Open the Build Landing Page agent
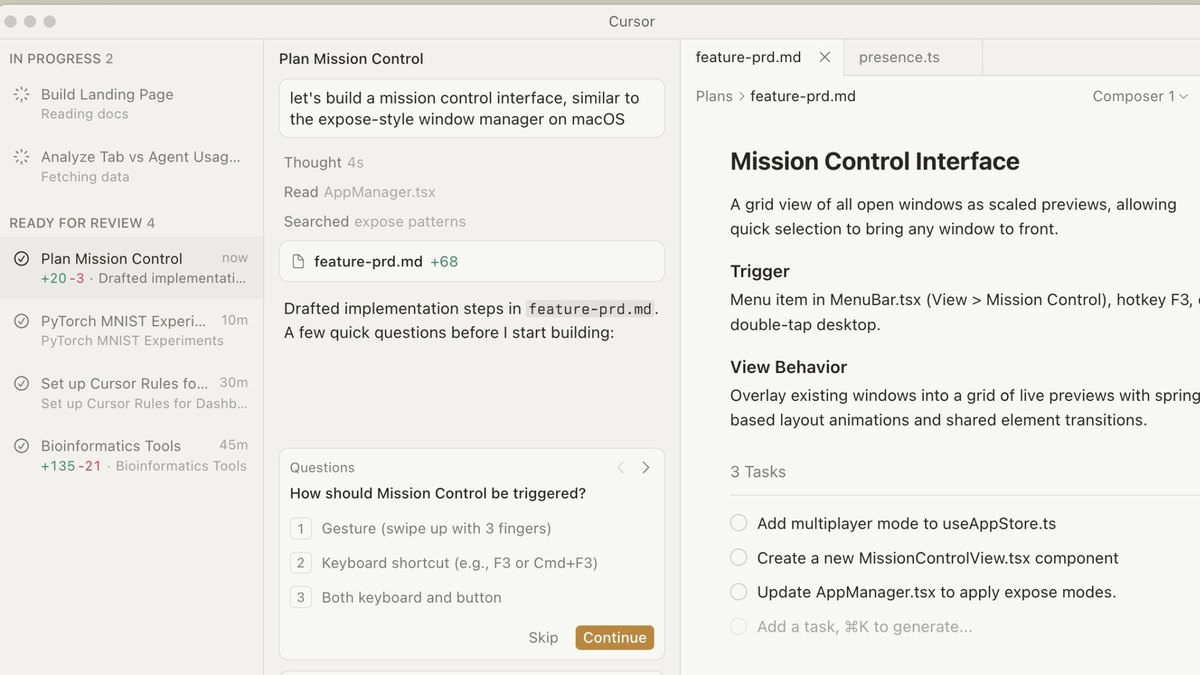This screenshot has height=675, width=1200. click(132, 104)
